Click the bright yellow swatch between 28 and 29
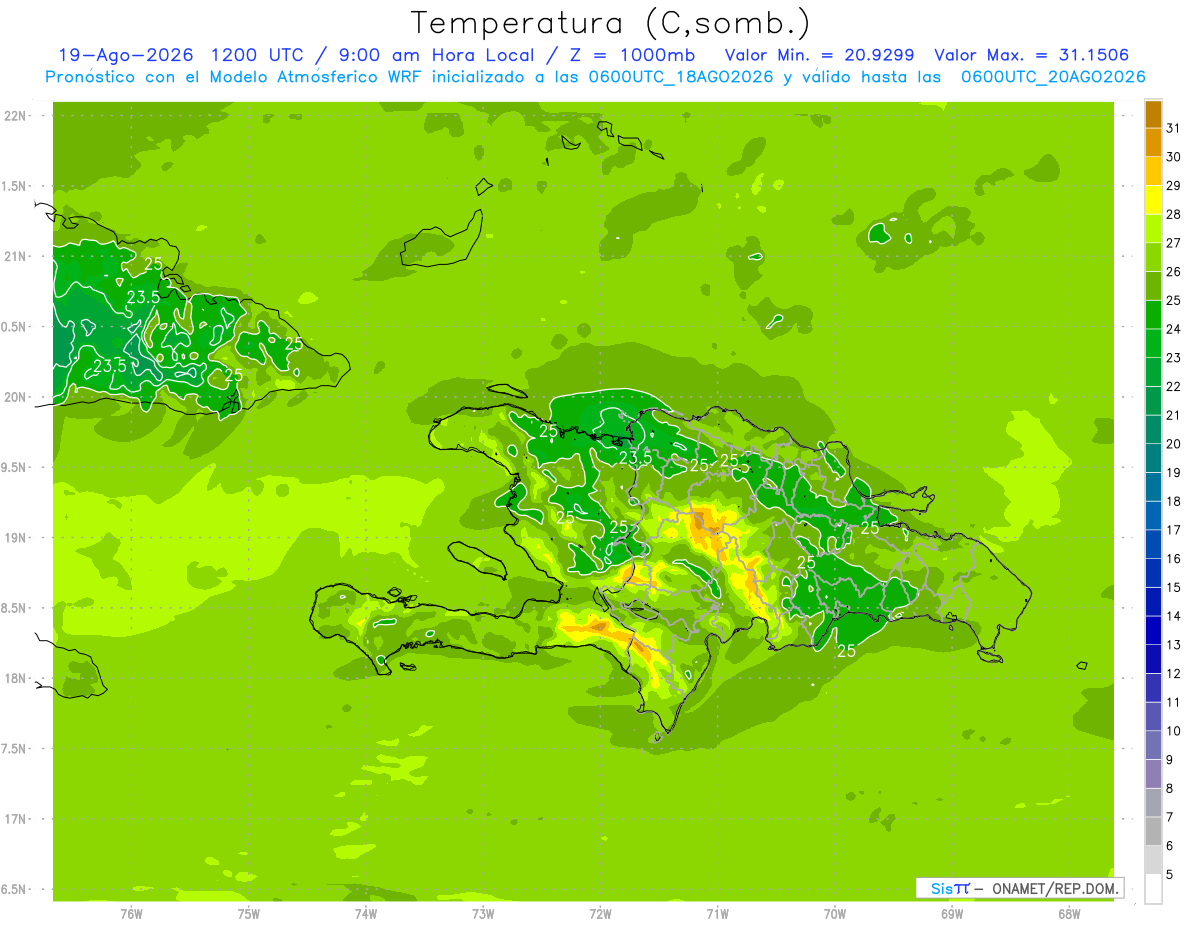1200x927 pixels. click(x=1153, y=200)
